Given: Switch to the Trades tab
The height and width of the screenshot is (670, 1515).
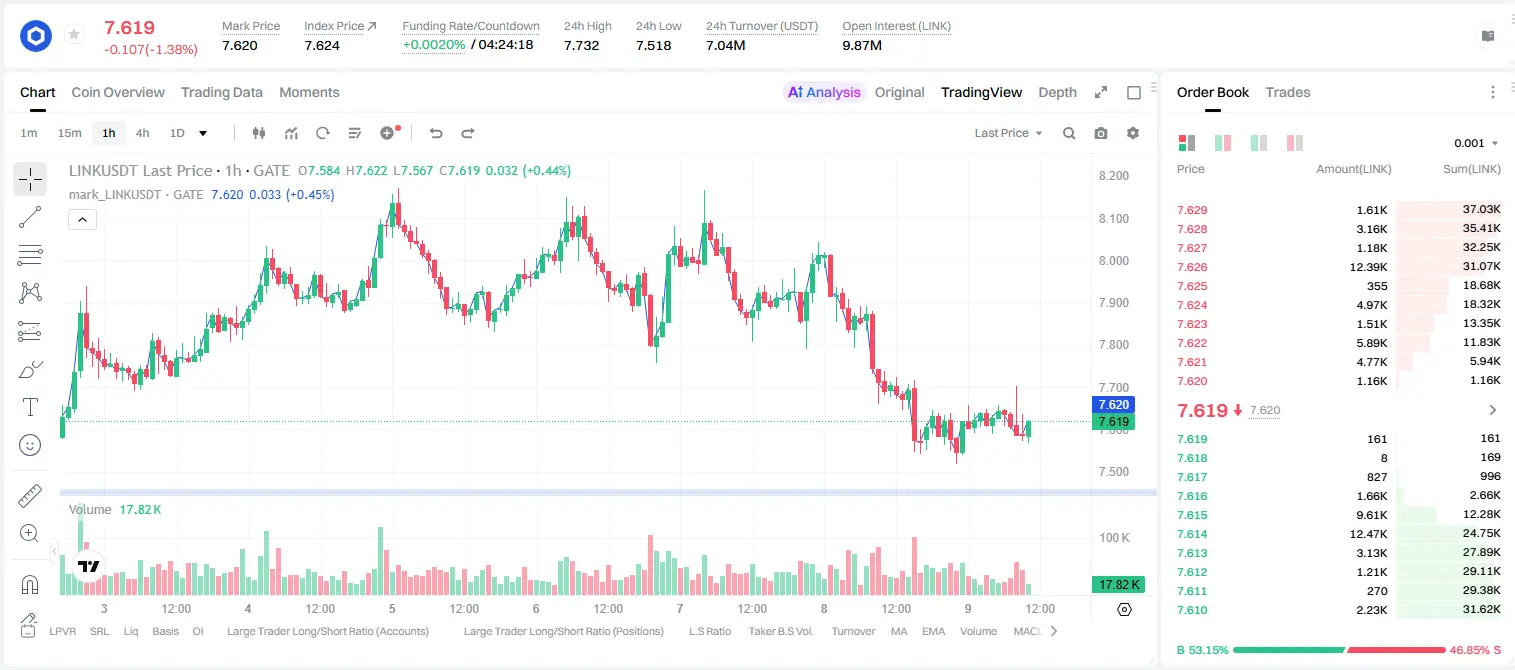Looking at the screenshot, I should click(x=1288, y=92).
